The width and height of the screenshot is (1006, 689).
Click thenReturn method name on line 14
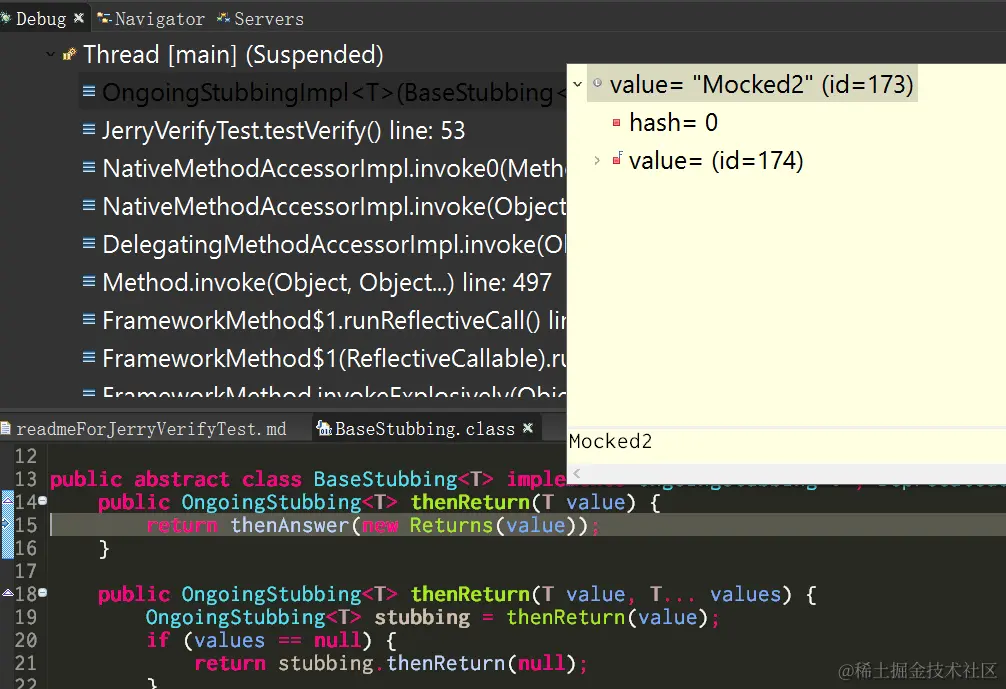470,502
